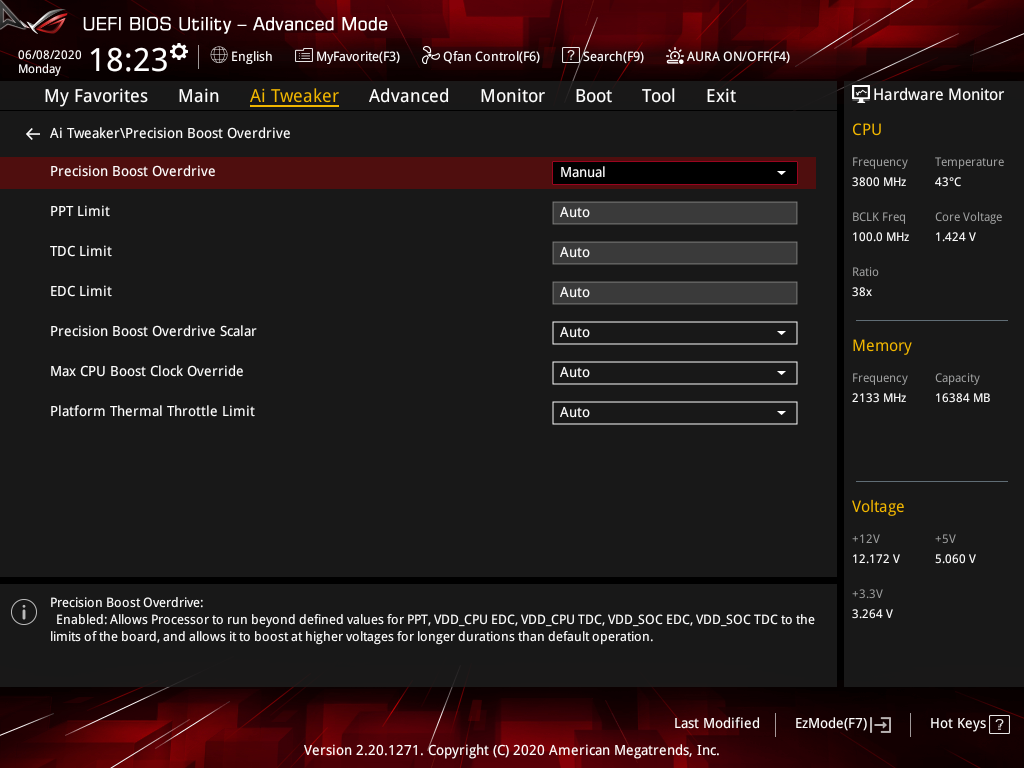The width and height of the screenshot is (1024, 768).
Task: Click the Version 2.20.1271 copyright text
Action: [511, 750]
